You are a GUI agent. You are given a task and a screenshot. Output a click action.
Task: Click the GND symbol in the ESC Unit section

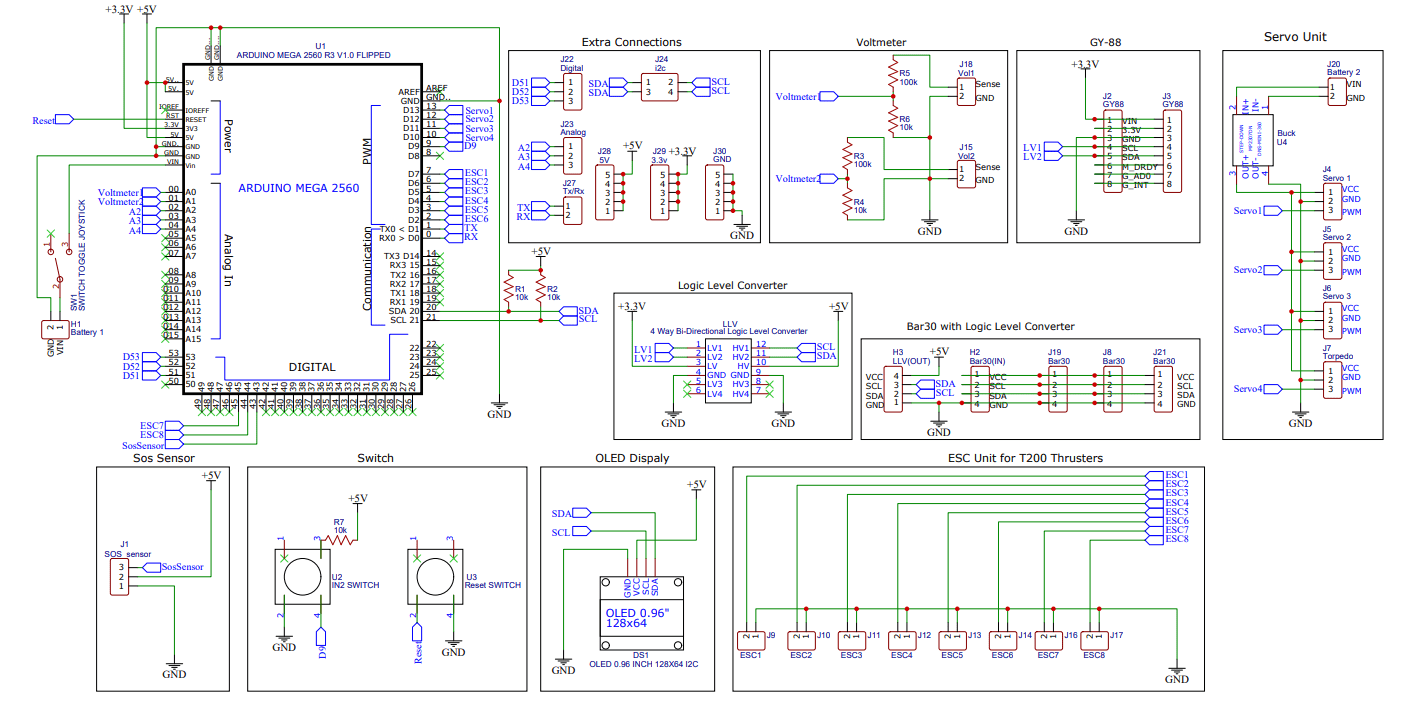pos(1177,674)
